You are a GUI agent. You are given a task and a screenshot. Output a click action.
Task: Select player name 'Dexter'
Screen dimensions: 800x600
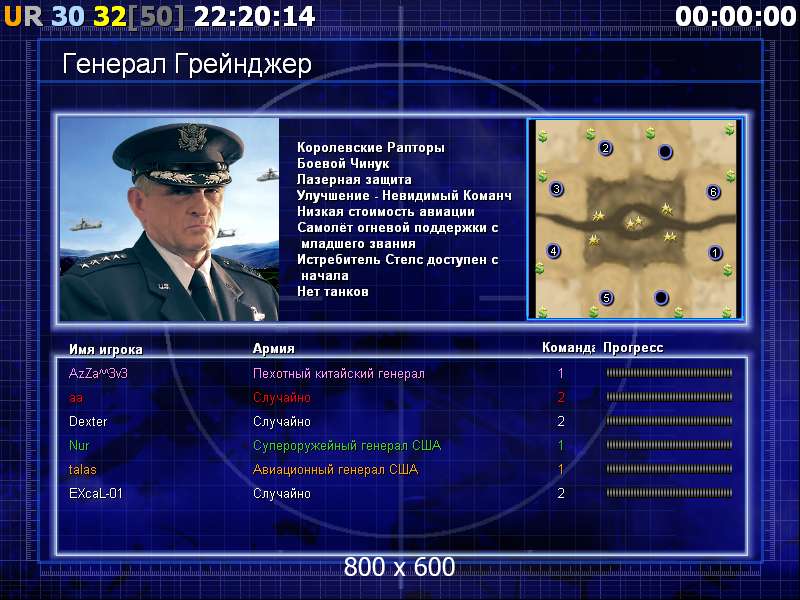tap(88, 421)
